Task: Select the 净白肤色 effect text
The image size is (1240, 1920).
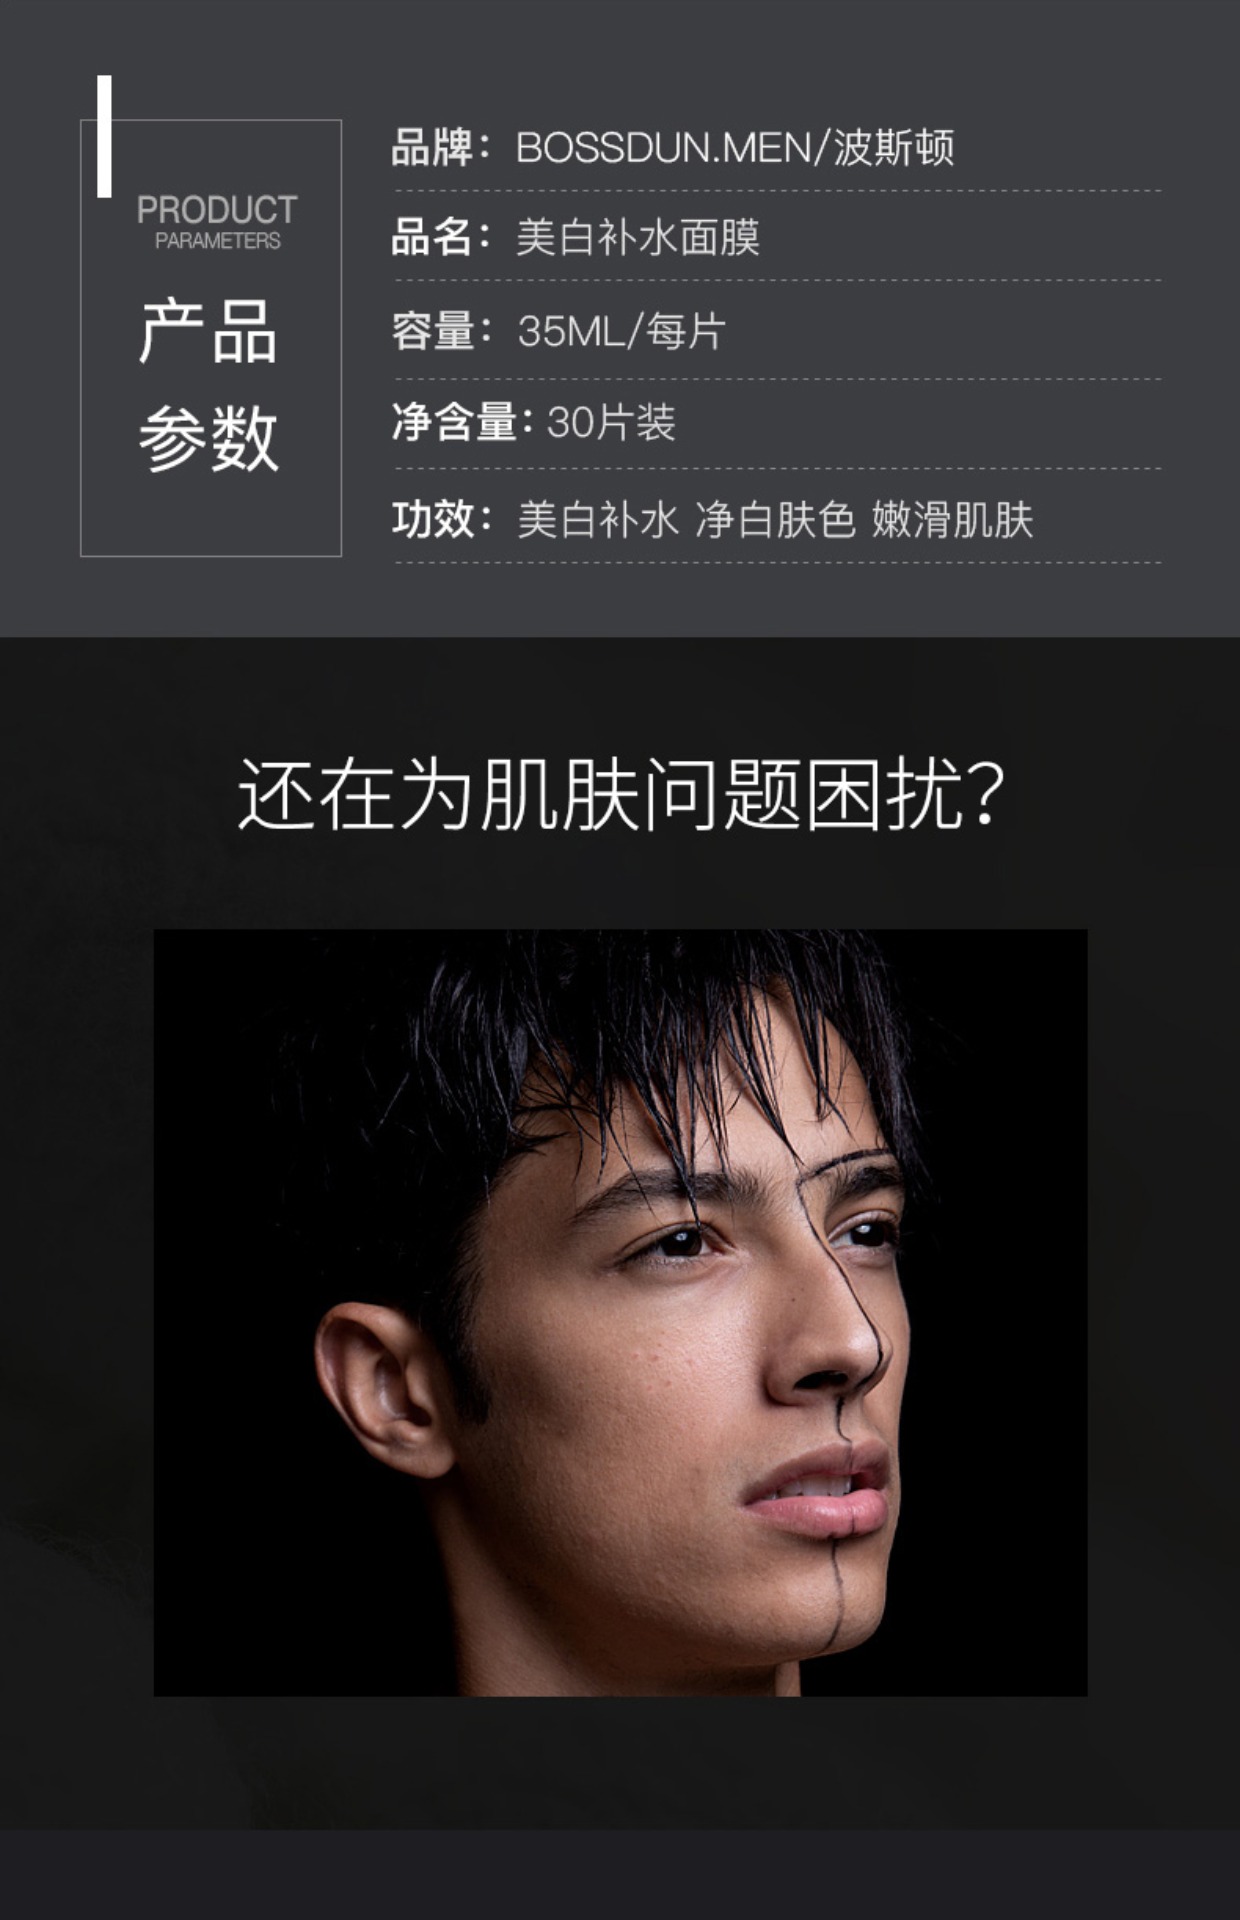Action: coord(775,519)
